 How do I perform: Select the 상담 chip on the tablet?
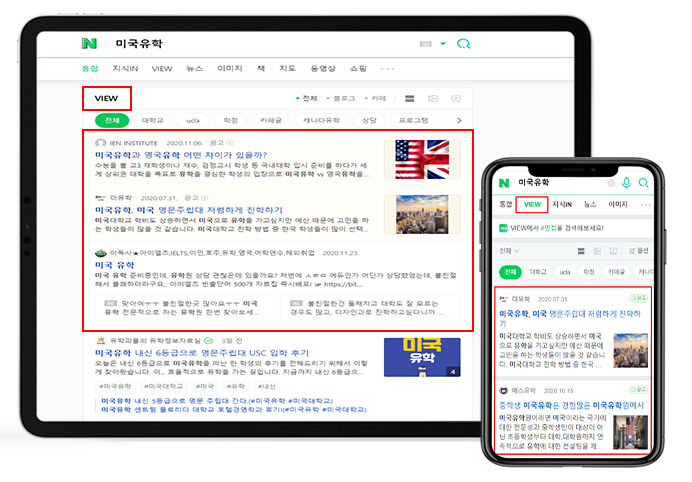(369, 120)
